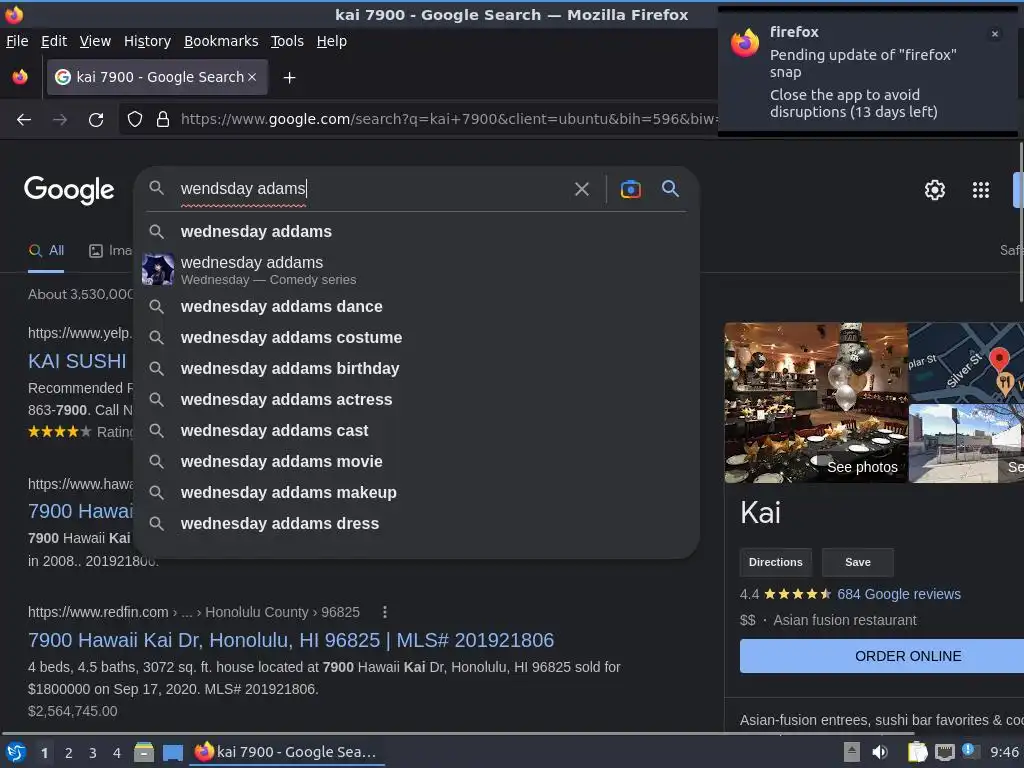Open the File menu
Image resolution: width=1024 pixels, height=768 pixels.
[x=17, y=41]
